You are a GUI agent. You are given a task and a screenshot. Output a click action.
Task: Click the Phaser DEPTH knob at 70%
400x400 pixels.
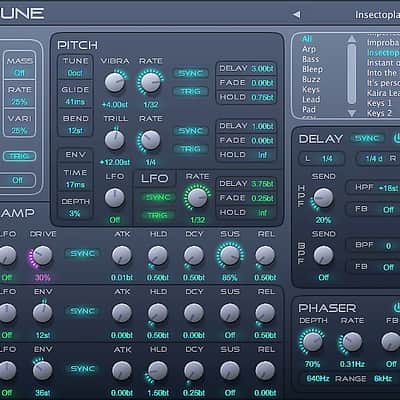pos(312,342)
